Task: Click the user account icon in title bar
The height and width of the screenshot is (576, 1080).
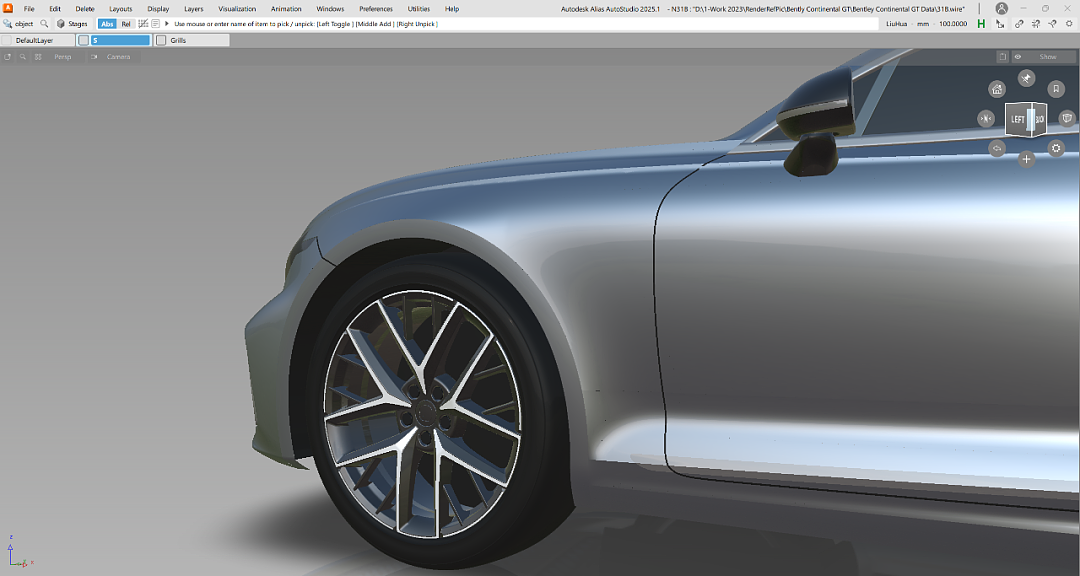Action: (x=1001, y=8)
